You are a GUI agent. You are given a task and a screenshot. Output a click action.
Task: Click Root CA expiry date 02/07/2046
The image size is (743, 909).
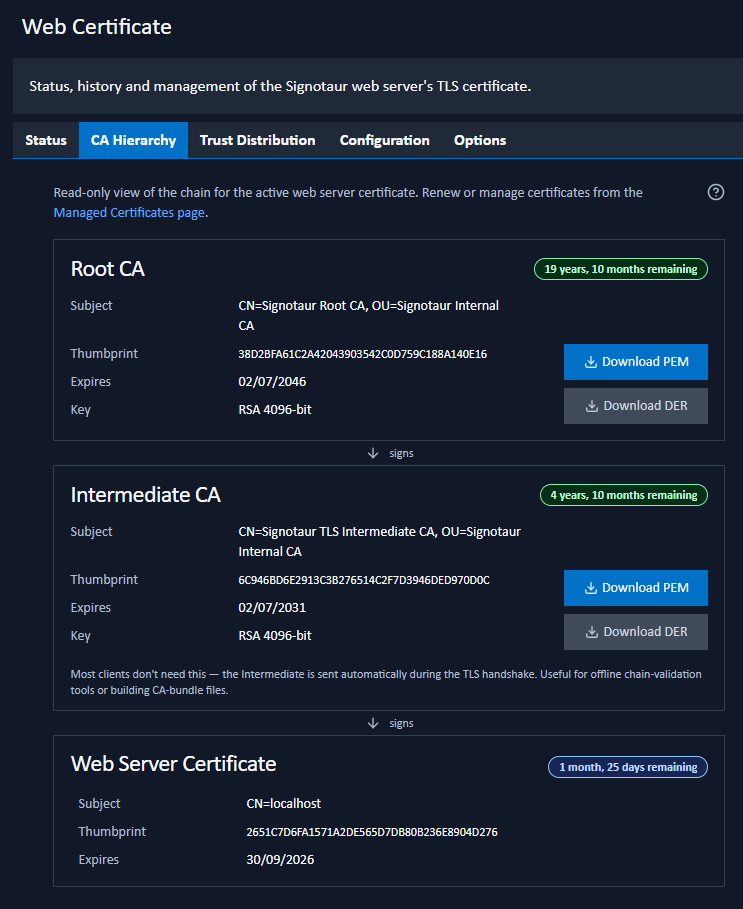pyautogui.click(x=272, y=381)
